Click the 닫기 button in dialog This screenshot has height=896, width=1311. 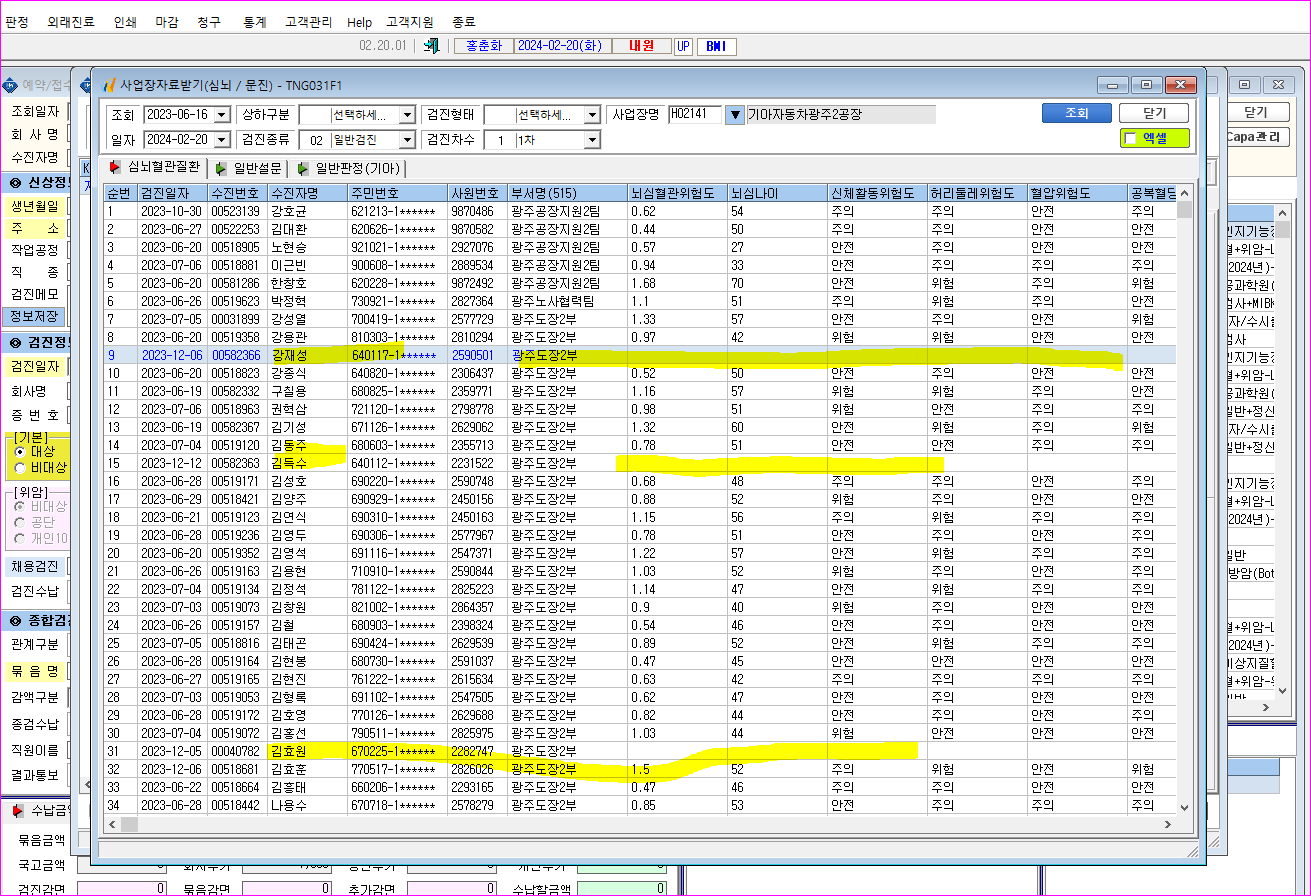(x=1153, y=113)
